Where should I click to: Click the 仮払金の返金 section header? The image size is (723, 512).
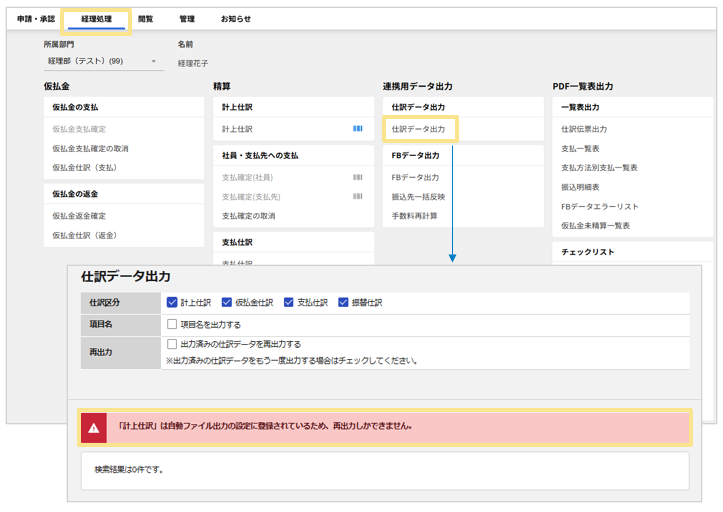pos(75,194)
